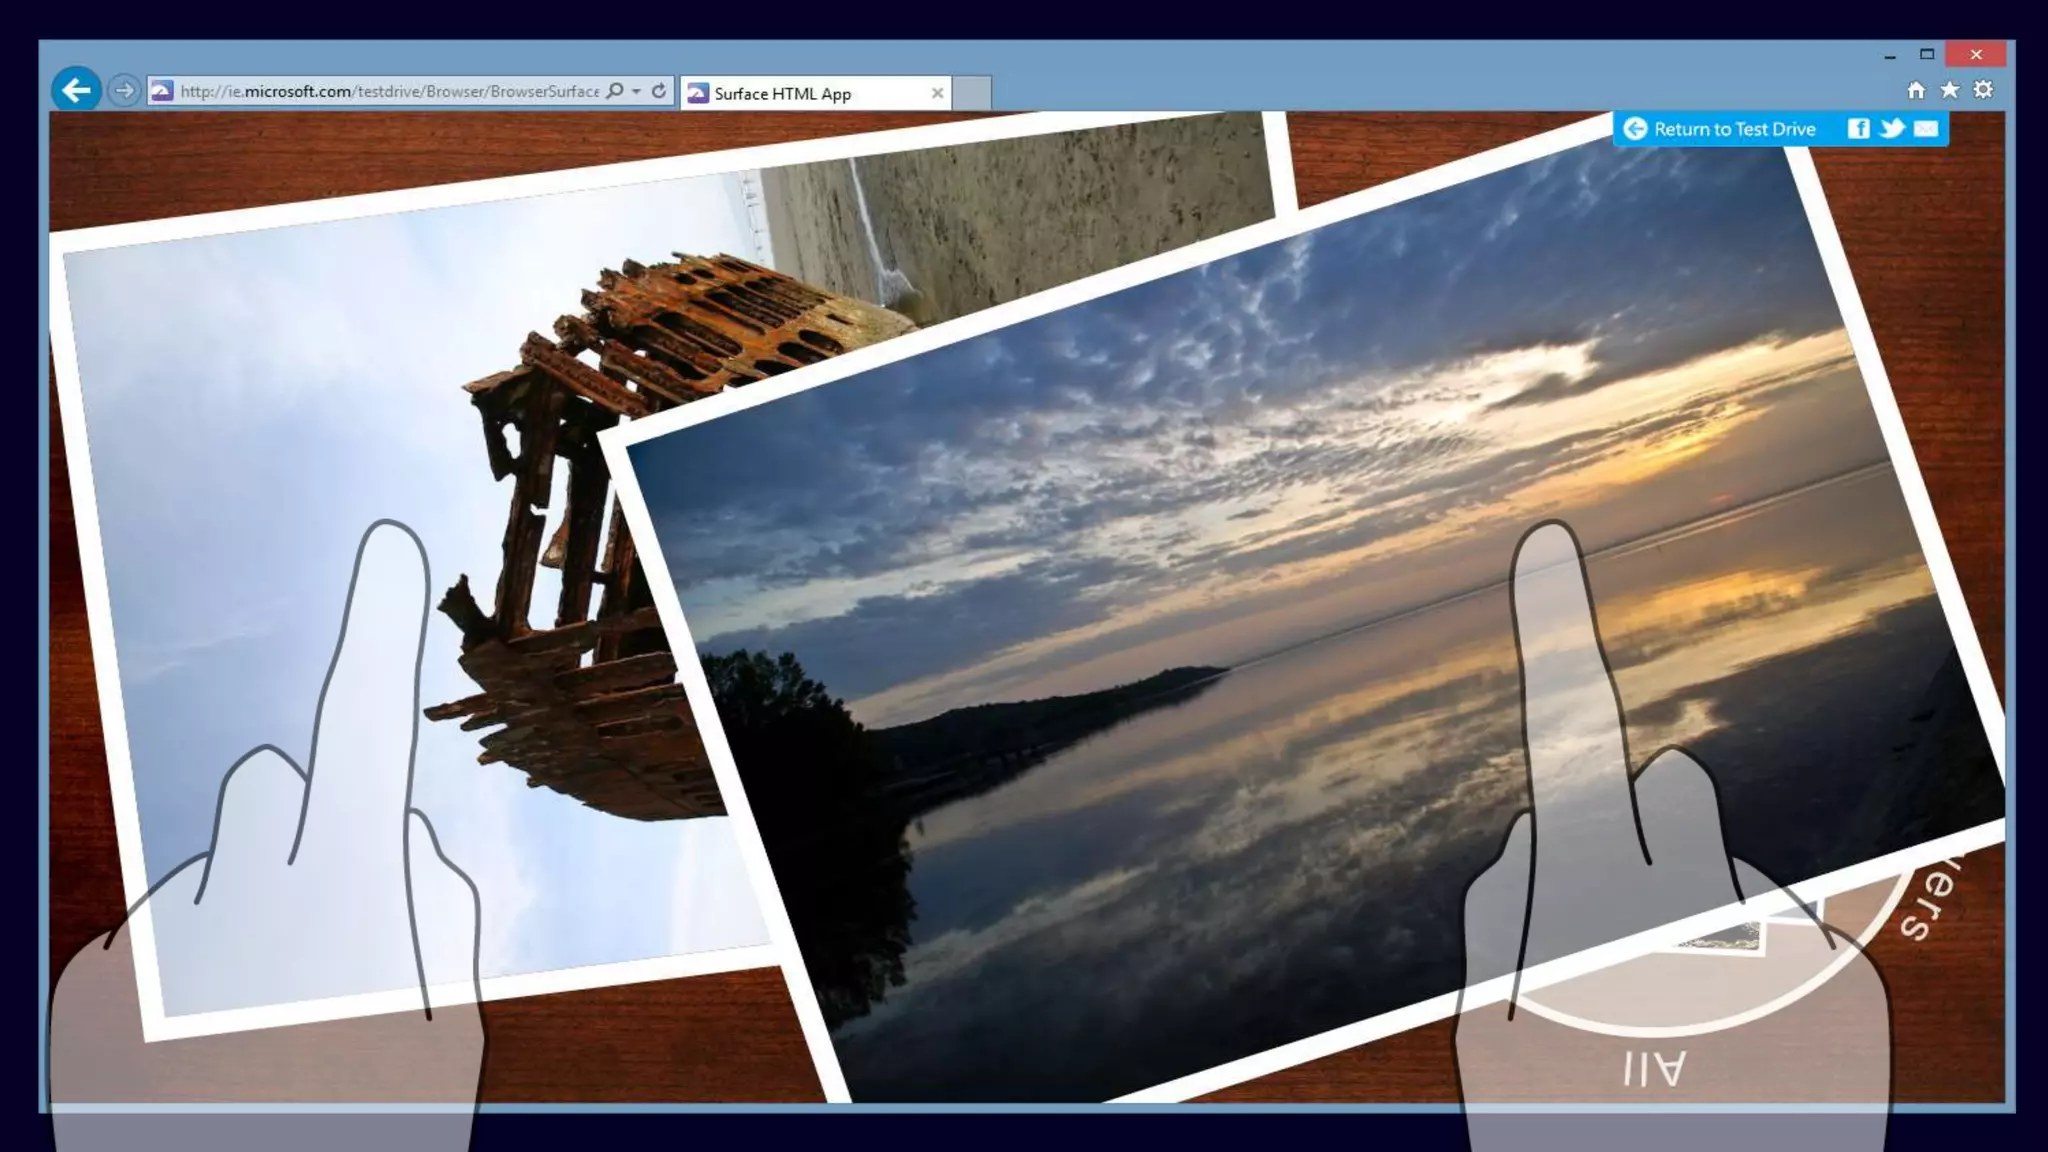The width and height of the screenshot is (2048, 1152).
Task: Click Return to Test Drive link
Action: coord(1734,129)
